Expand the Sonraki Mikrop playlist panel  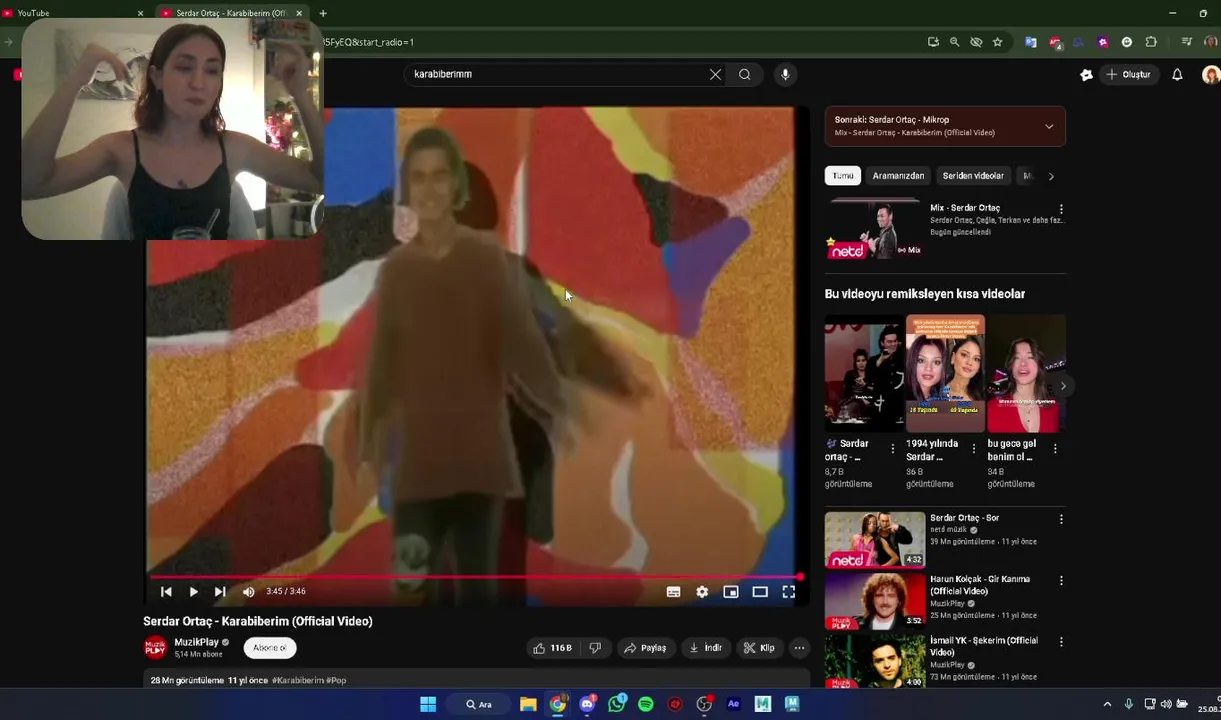pyautogui.click(x=1049, y=127)
